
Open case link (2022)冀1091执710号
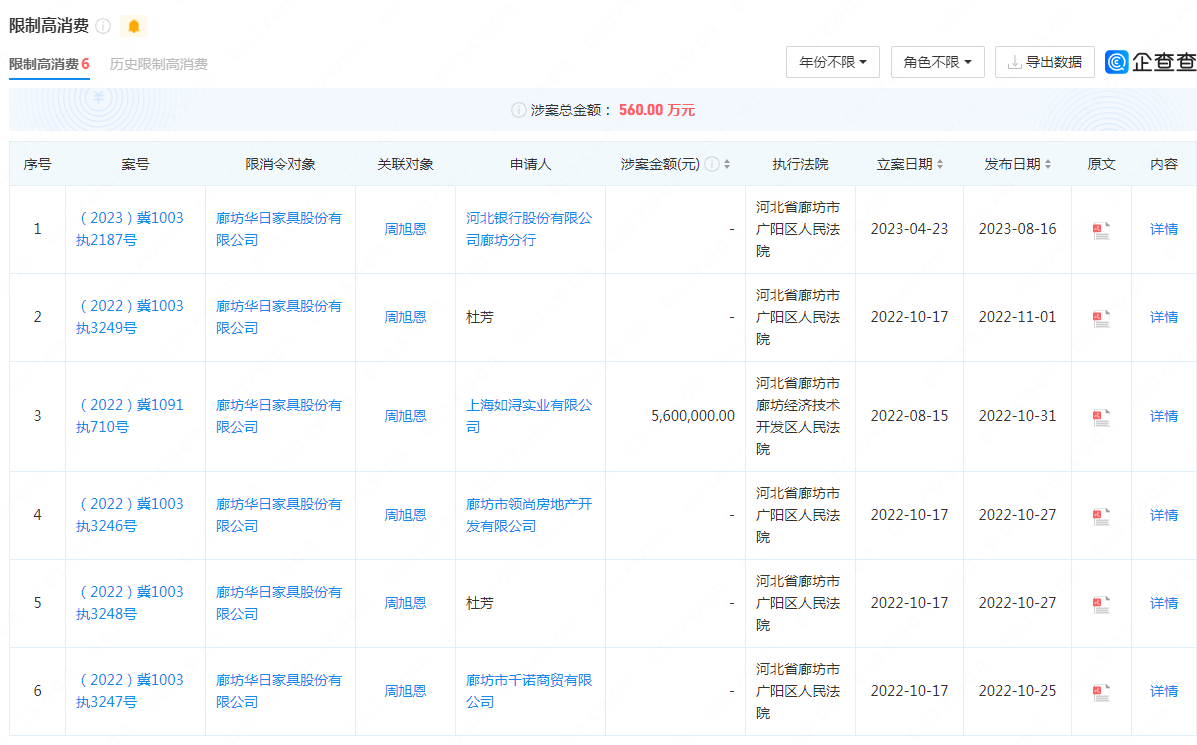click(x=130, y=416)
